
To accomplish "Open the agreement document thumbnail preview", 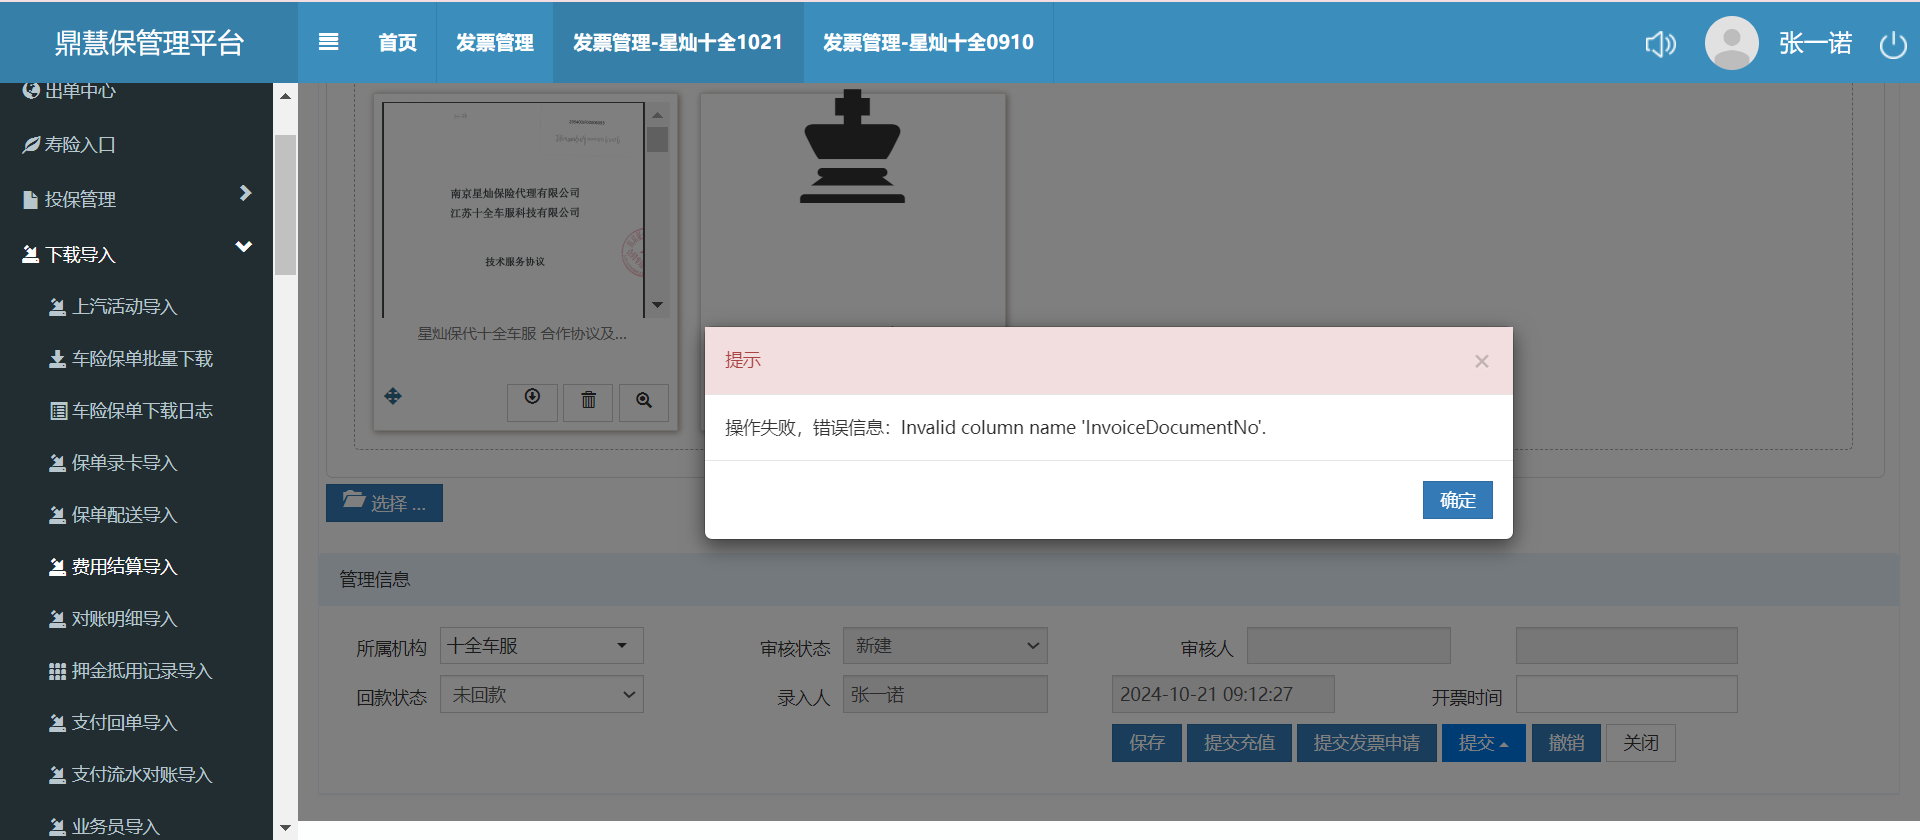I will (514, 209).
